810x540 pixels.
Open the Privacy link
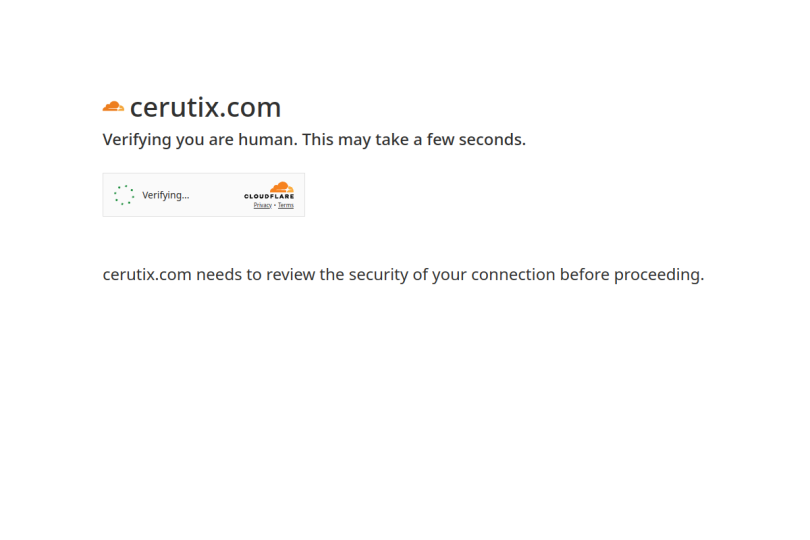tap(262, 205)
